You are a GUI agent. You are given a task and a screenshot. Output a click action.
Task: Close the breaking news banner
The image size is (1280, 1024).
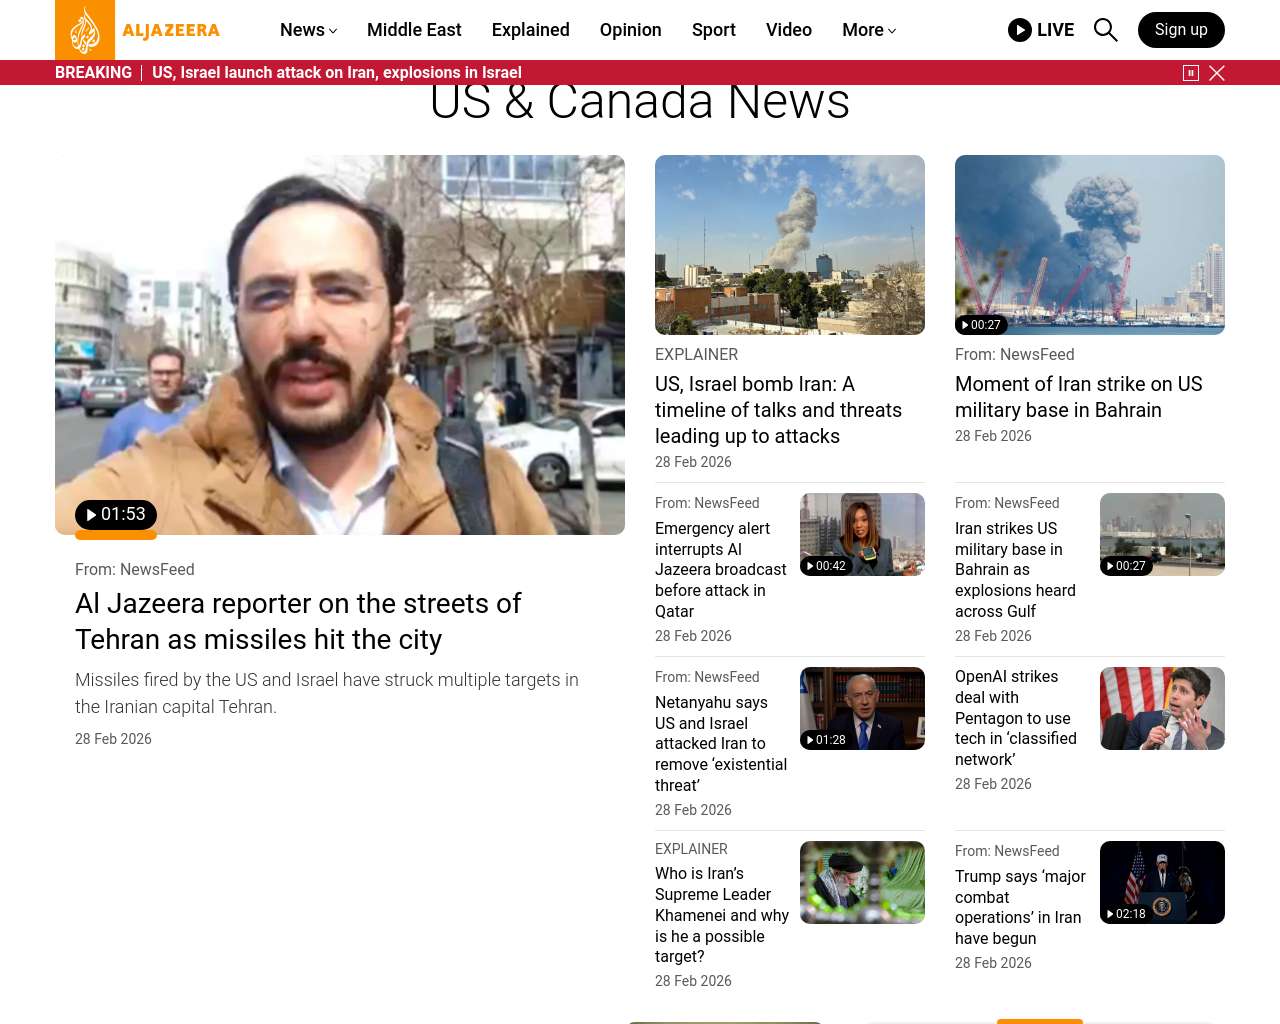point(1217,73)
